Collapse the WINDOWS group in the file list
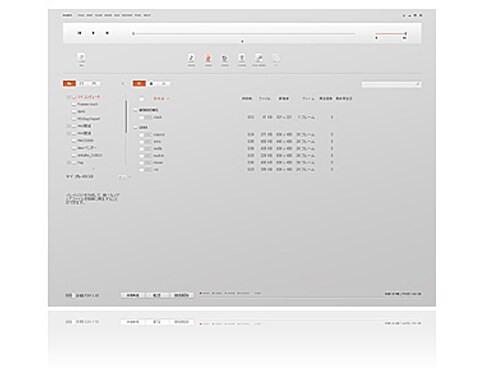490x368 pixels. pos(135,110)
